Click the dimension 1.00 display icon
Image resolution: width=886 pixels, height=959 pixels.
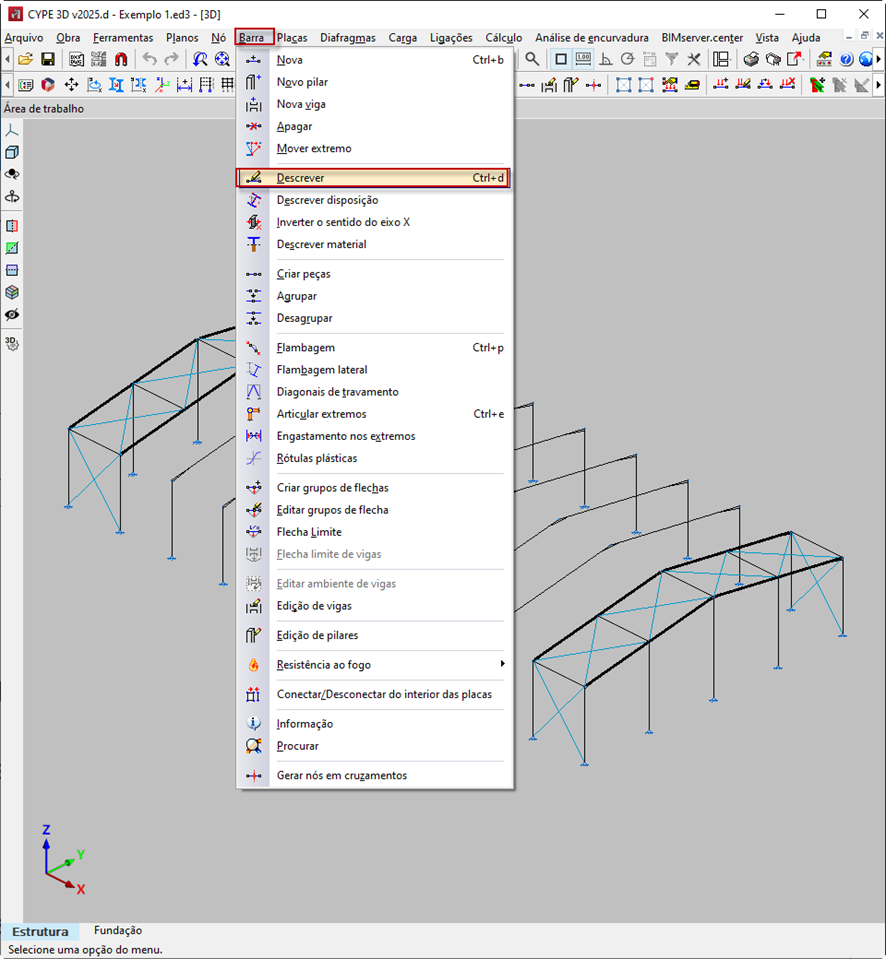pos(583,59)
